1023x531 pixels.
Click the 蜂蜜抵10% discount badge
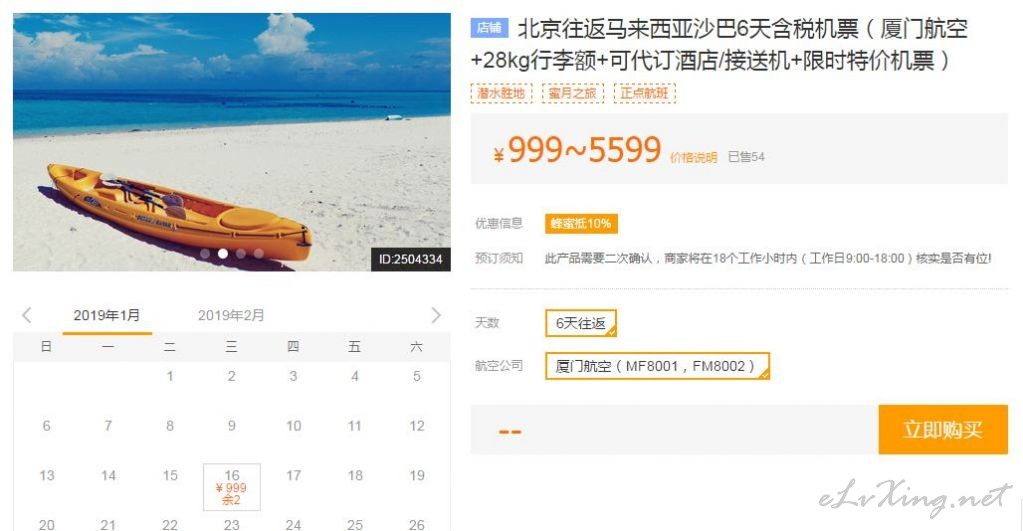click(x=581, y=224)
